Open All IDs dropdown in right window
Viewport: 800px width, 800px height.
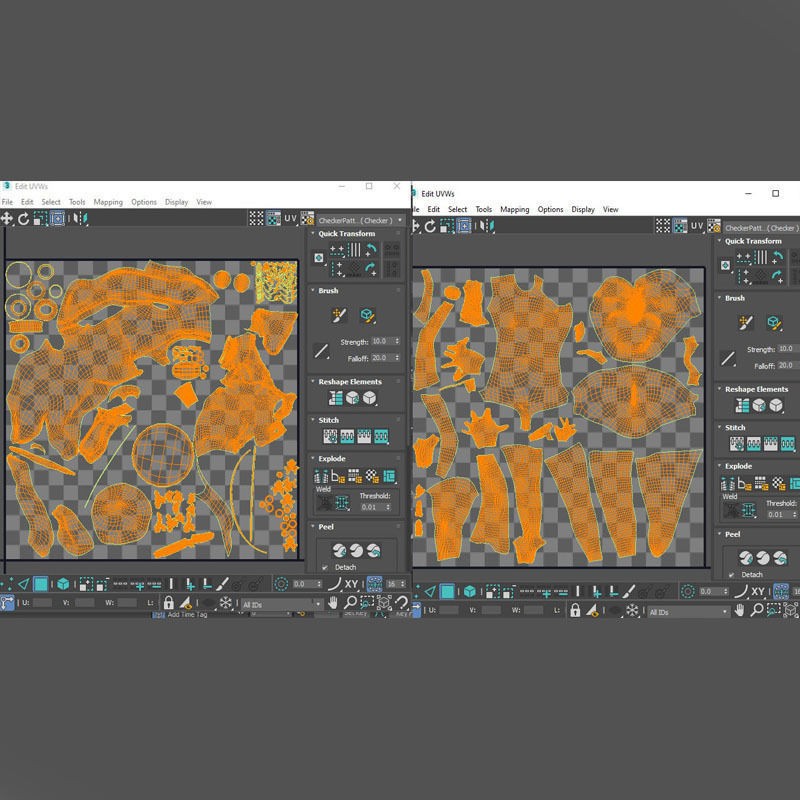(688, 612)
